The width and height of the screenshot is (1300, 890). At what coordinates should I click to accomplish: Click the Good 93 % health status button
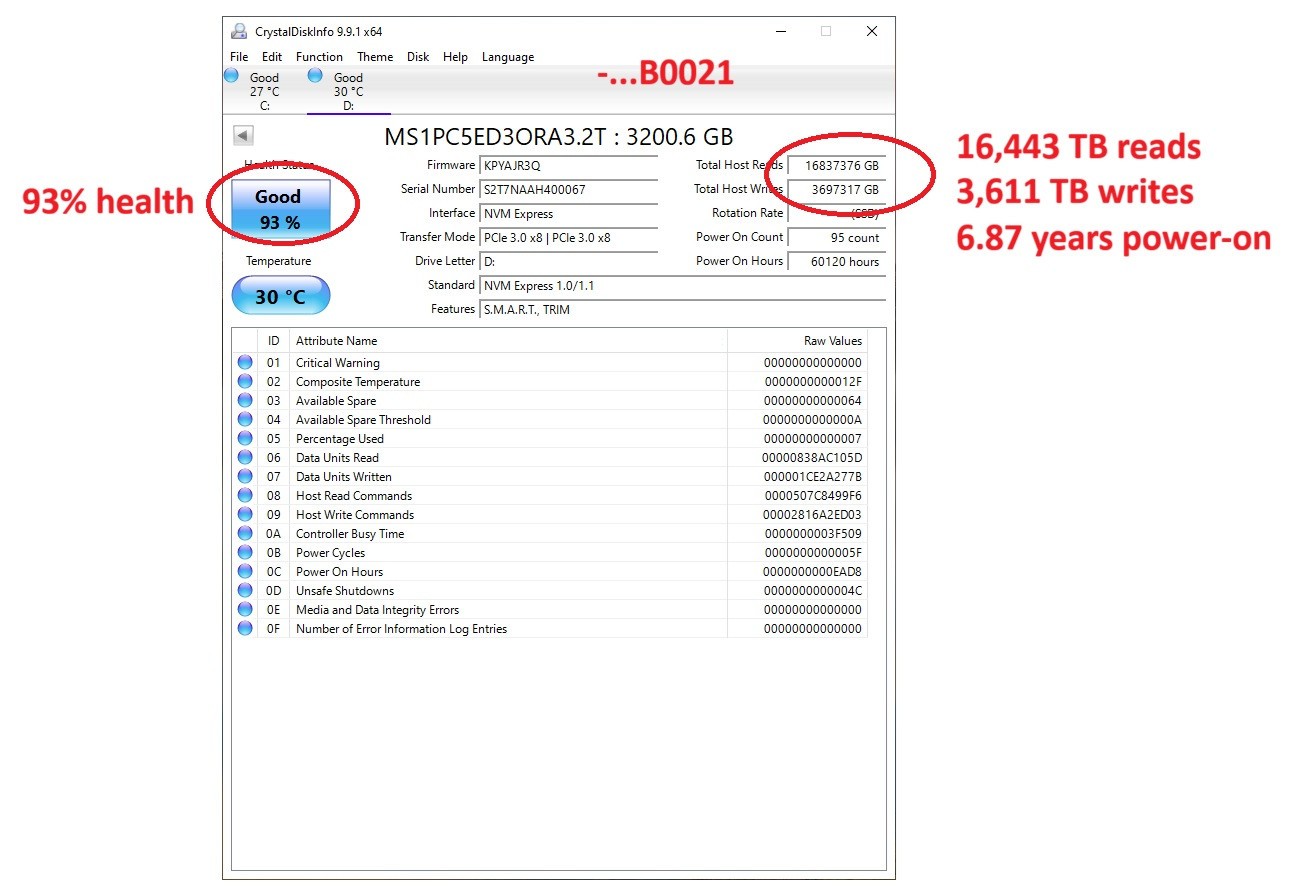pos(280,208)
